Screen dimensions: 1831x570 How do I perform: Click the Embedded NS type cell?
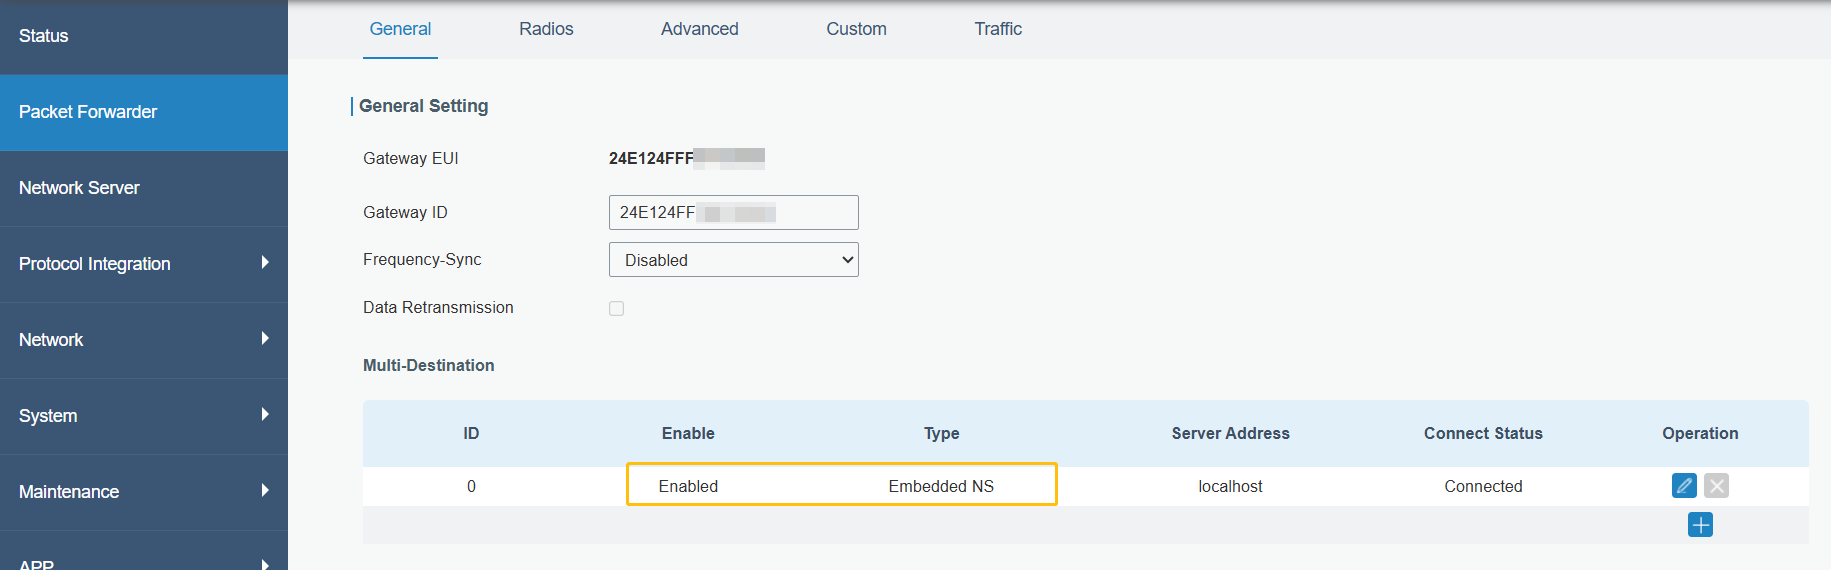(x=941, y=486)
